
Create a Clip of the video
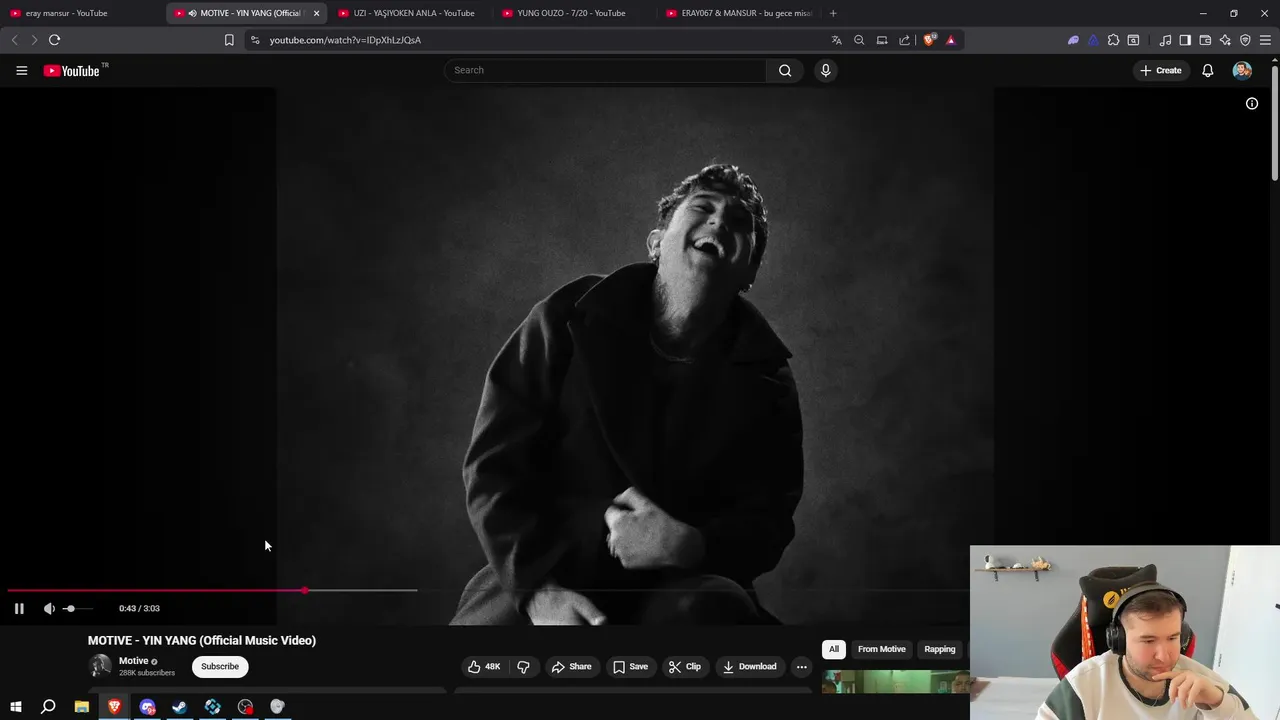click(685, 666)
